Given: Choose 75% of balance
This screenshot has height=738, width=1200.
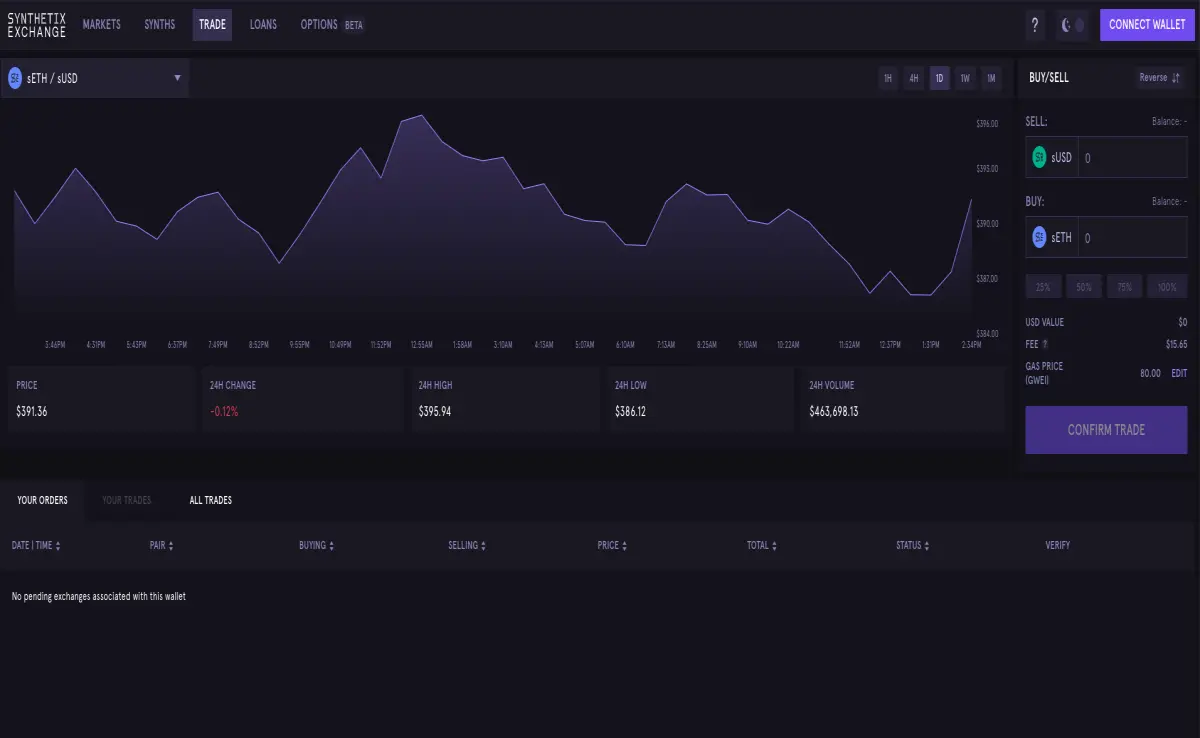Looking at the screenshot, I should pos(1124,287).
